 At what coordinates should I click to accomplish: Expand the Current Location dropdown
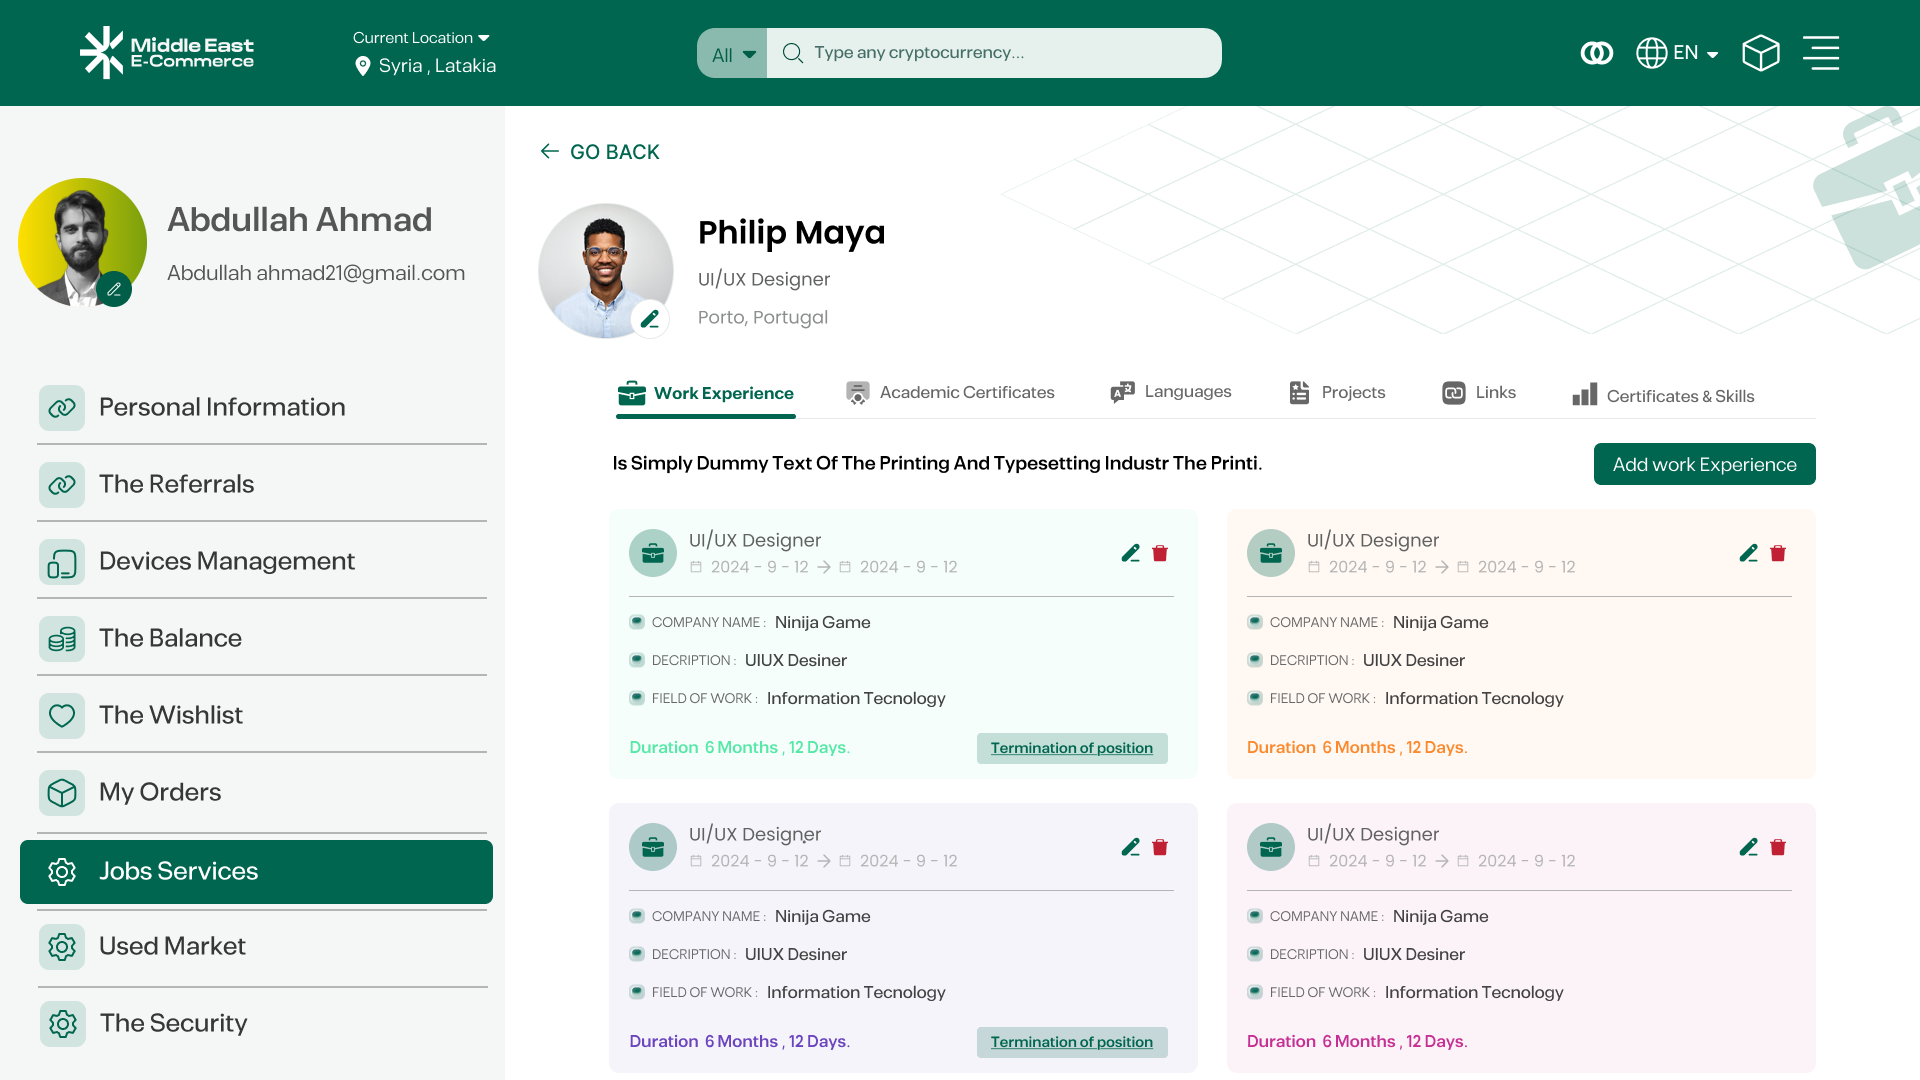(421, 38)
